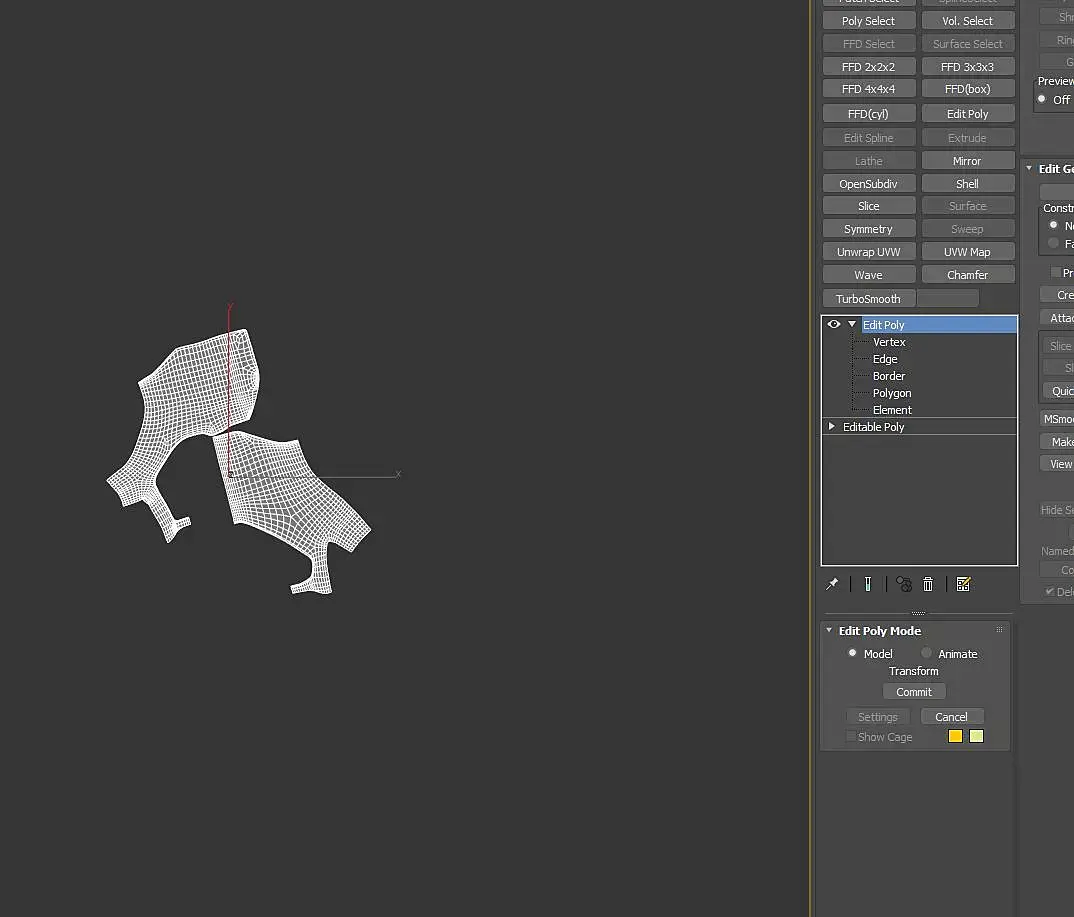
Task: Select Model radio button
Action: pos(852,653)
